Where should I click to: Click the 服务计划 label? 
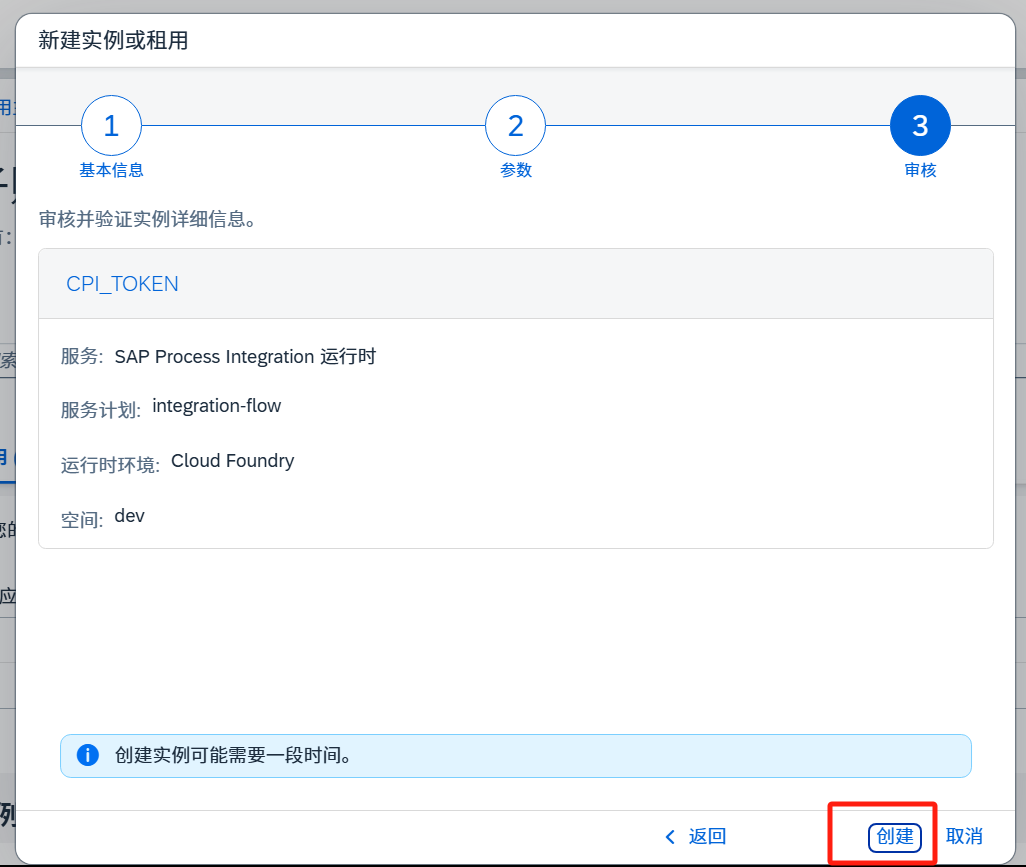click(x=101, y=410)
